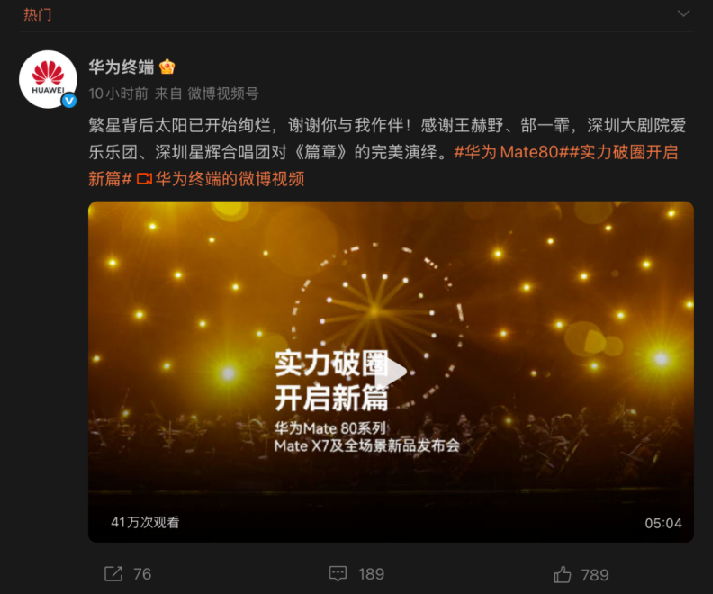Play the Mate 80 launch video
The image size is (713, 594).
coord(391,372)
